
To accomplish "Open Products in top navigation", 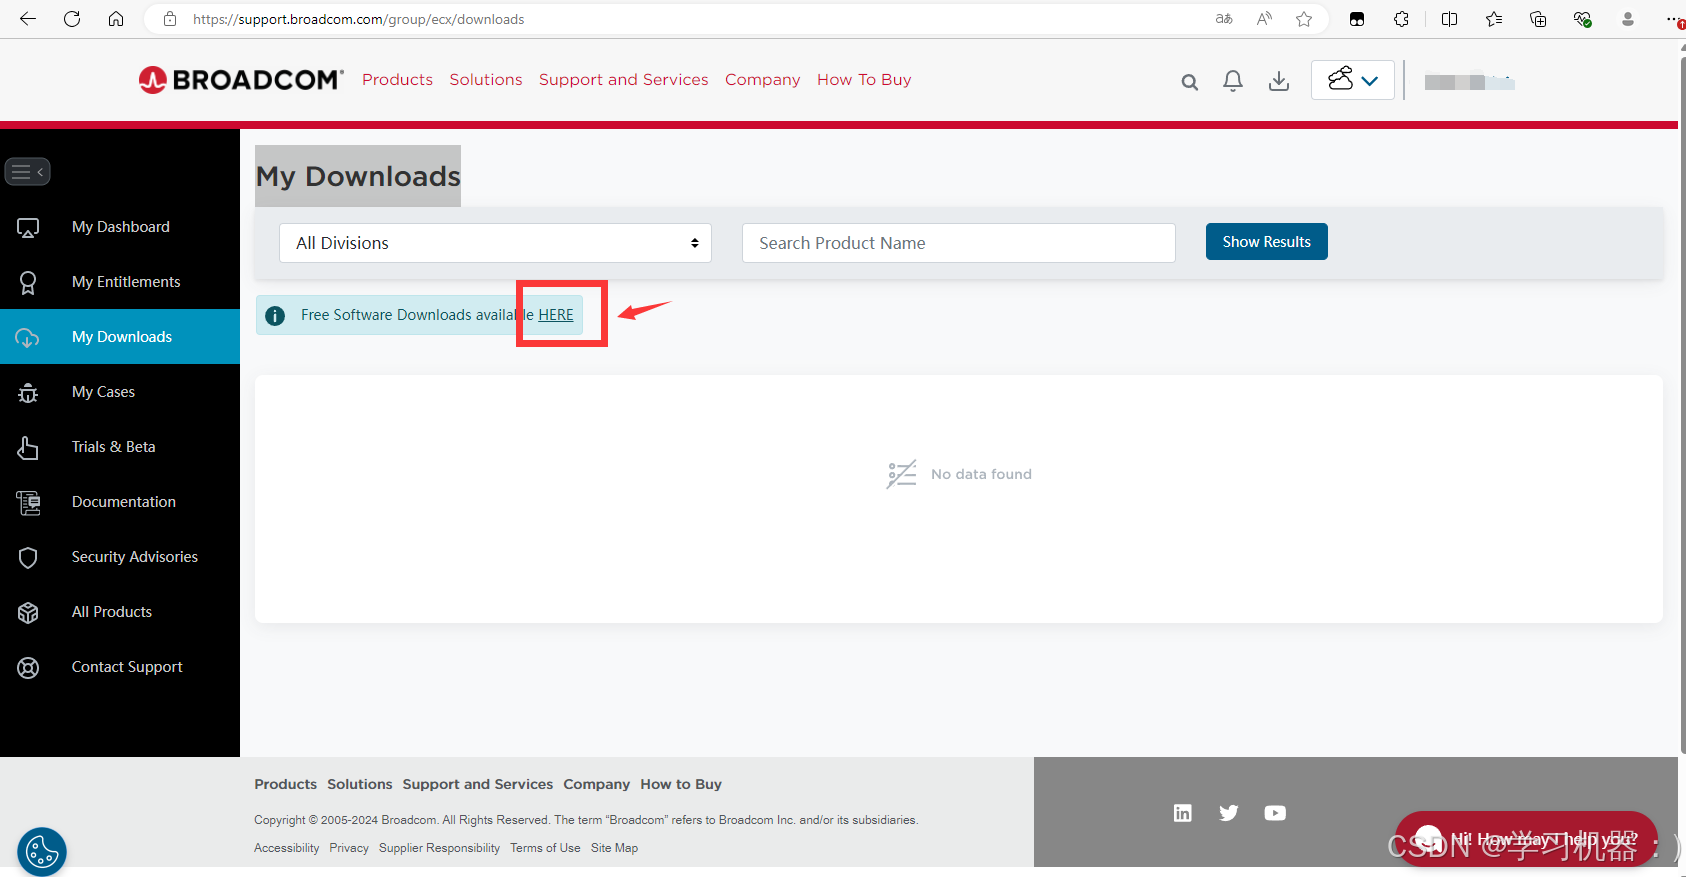I will (397, 80).
